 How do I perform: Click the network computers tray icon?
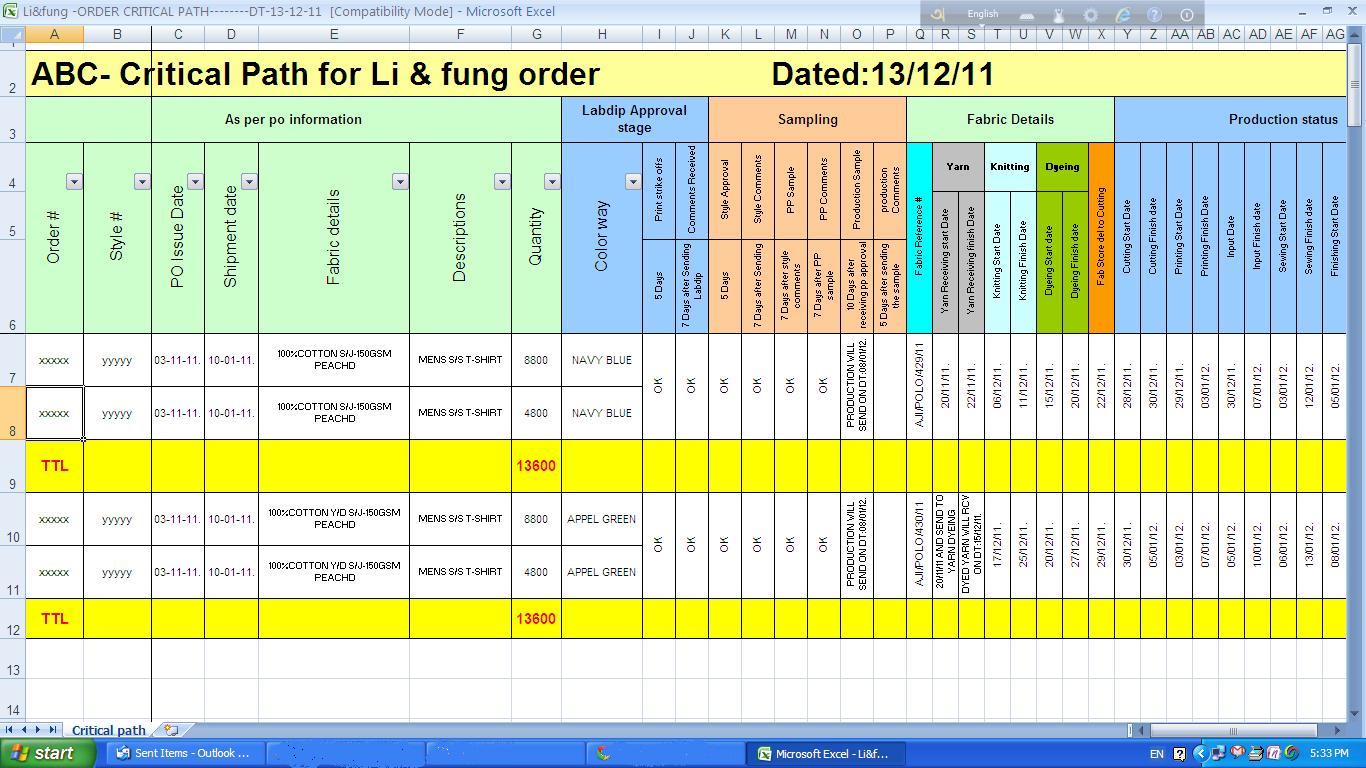pos(1220,753)
